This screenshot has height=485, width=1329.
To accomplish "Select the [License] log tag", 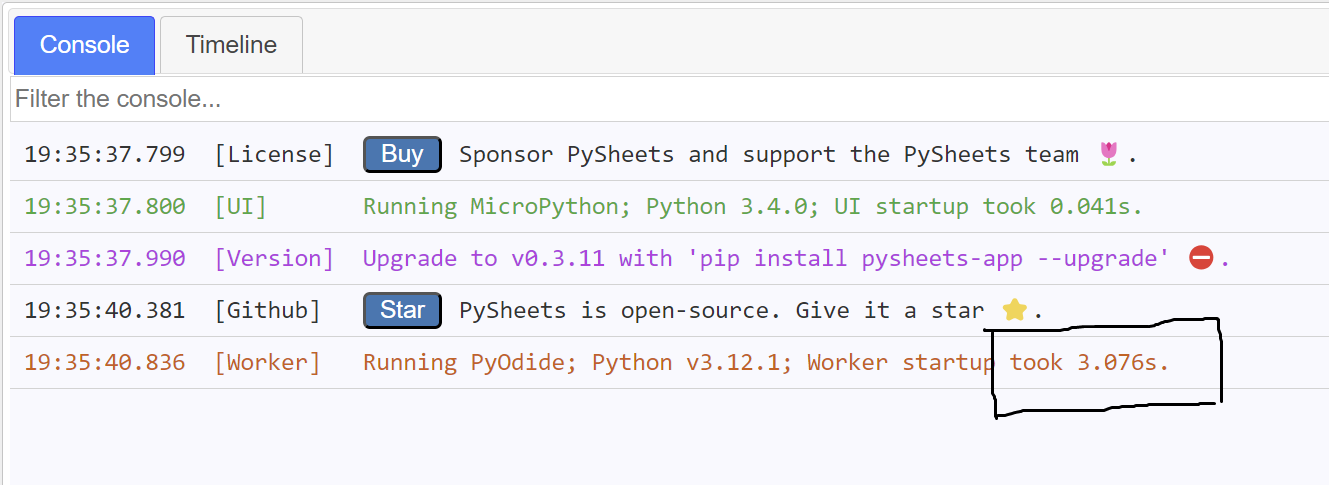I will [x=274, y=154].
